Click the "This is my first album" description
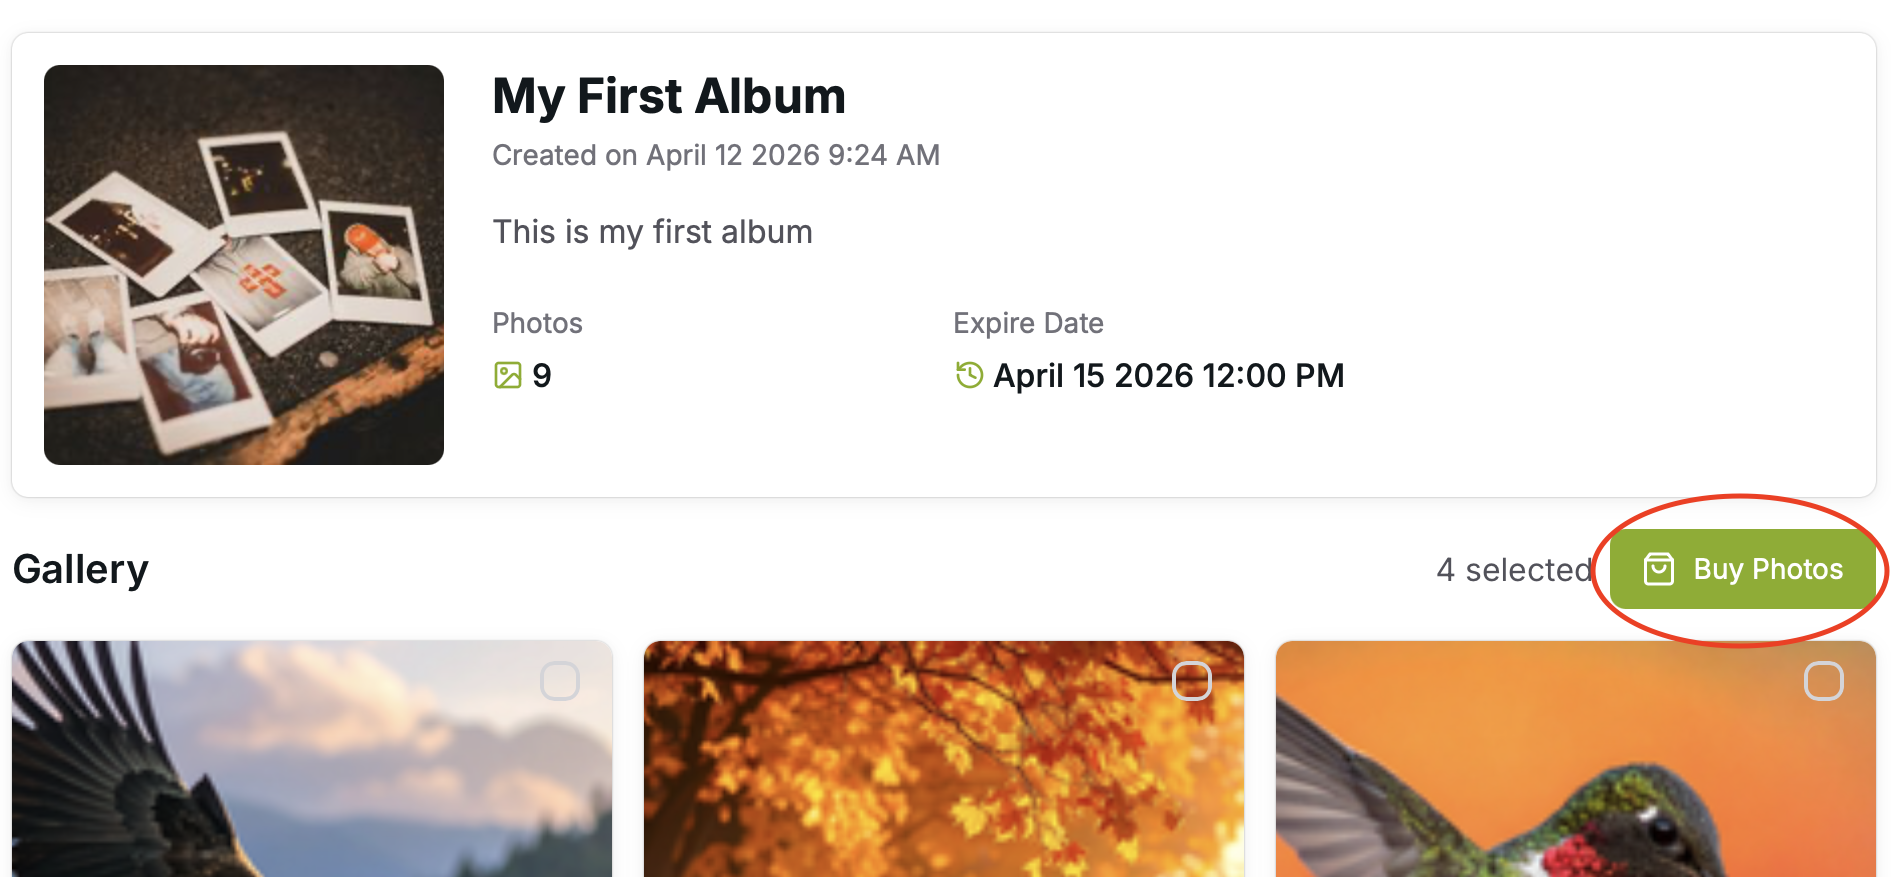 (652, 232)
